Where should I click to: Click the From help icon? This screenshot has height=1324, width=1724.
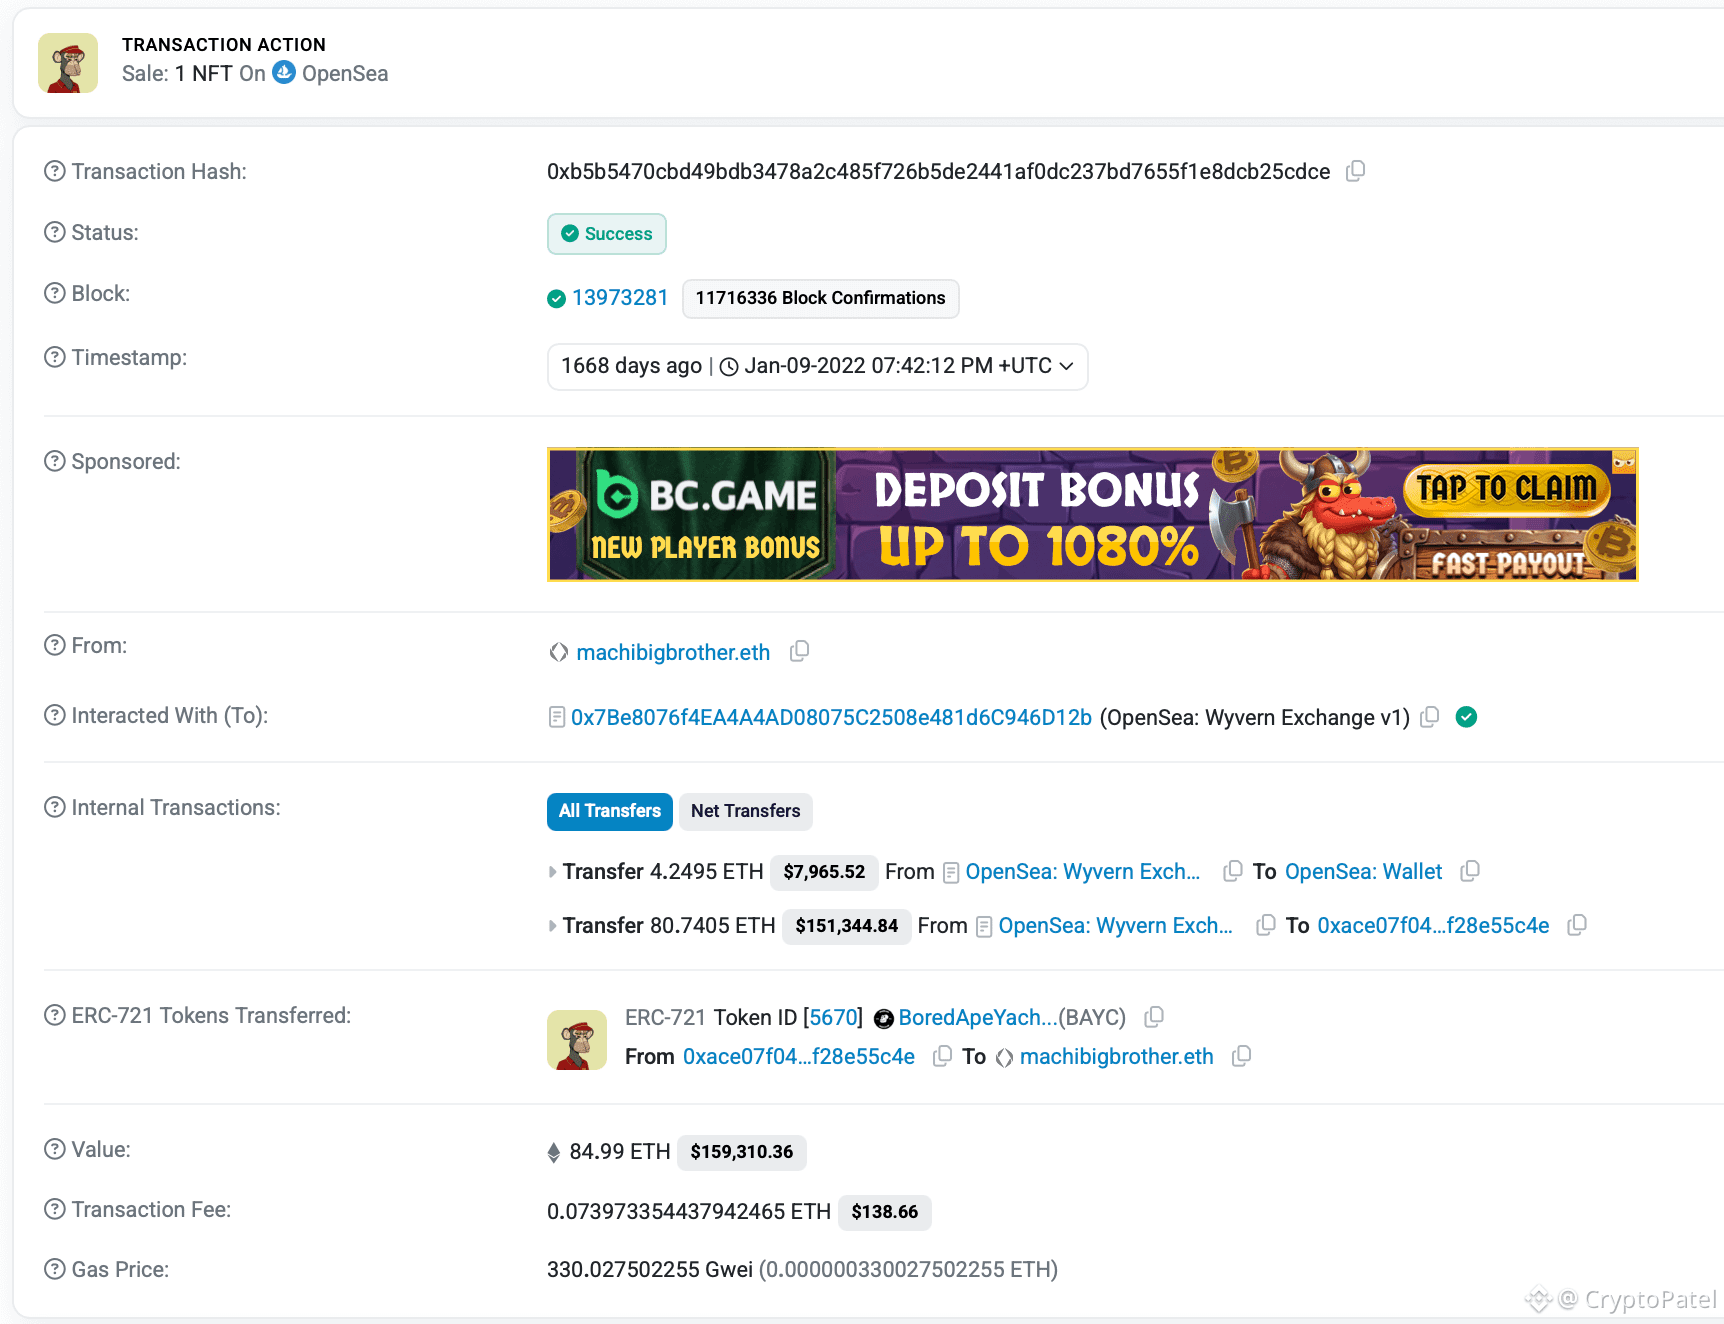point(55,645)
